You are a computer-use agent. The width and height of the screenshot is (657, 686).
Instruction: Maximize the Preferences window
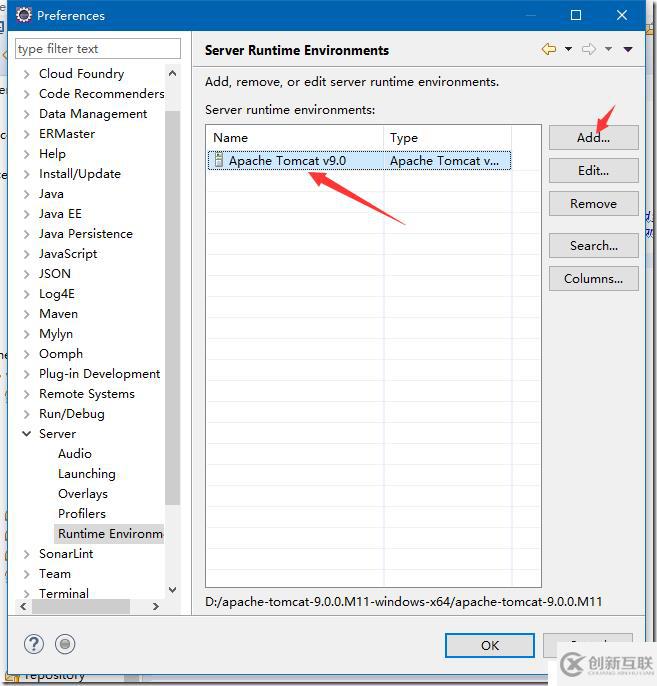pyautogui.click(x=576, y=15)
